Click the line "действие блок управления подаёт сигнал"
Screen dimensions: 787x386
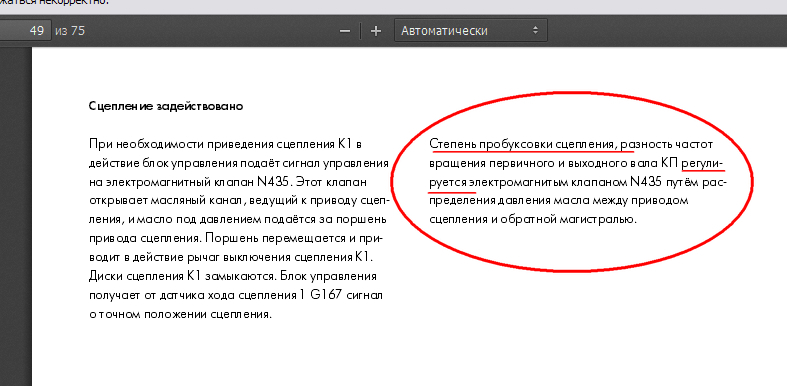point(238,164)
